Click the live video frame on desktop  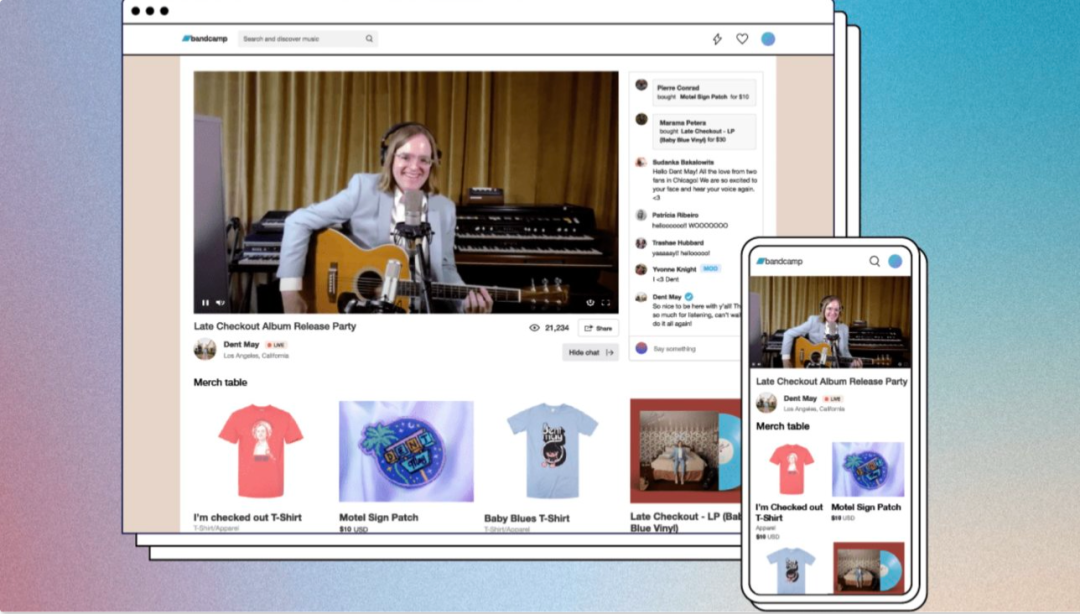click(406, 192)
